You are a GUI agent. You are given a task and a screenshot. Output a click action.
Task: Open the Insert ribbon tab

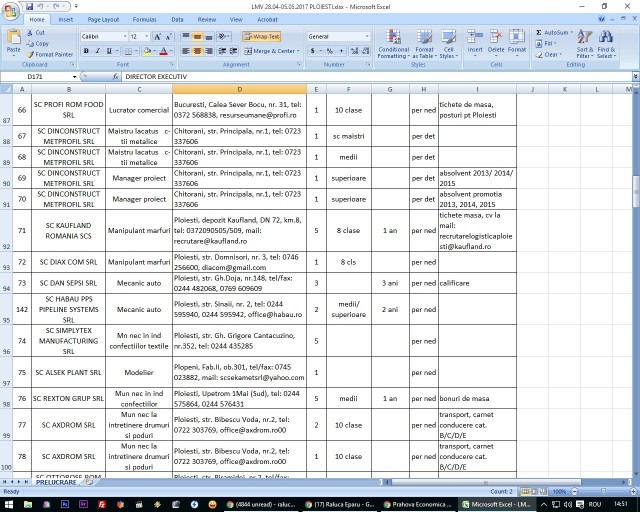click(x=65, y=19)
